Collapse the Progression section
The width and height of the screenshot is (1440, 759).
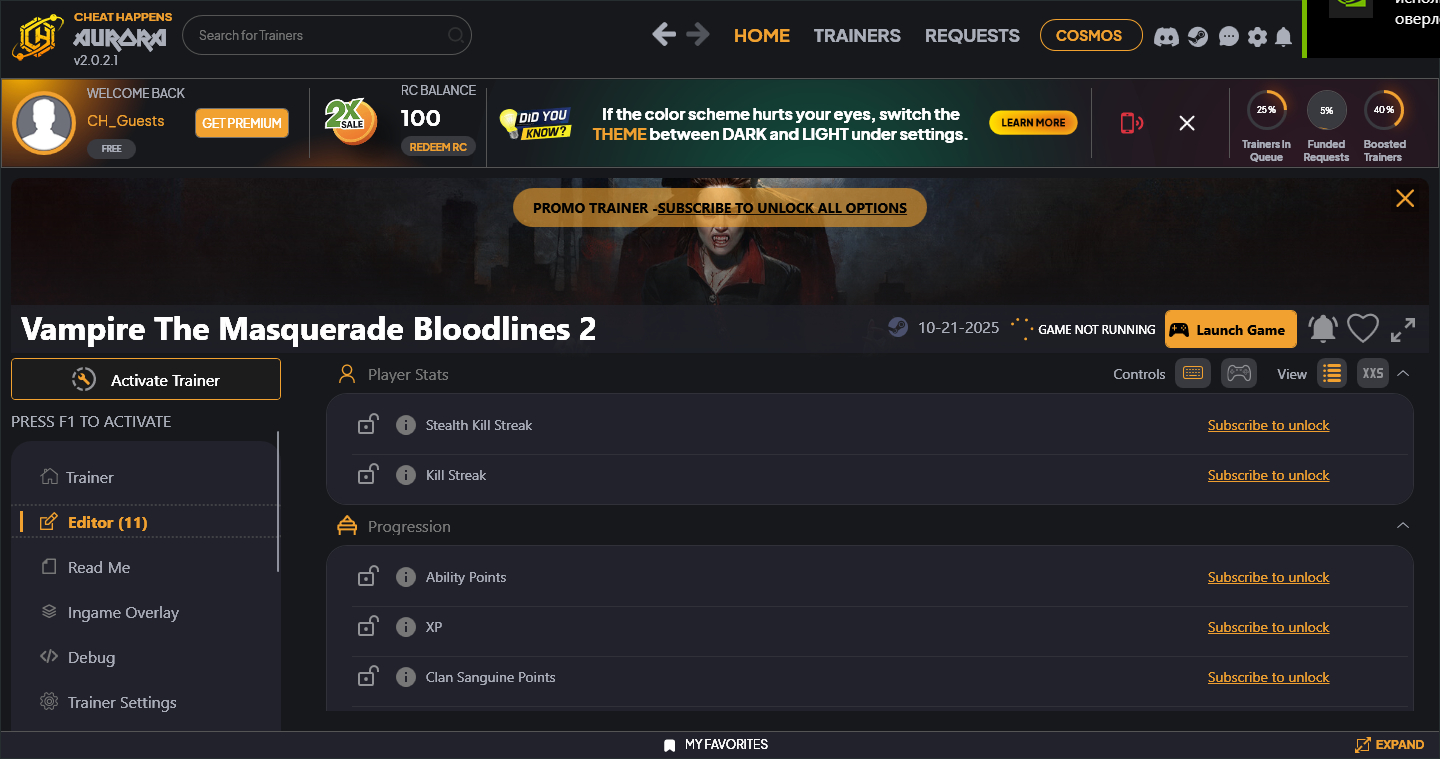tap(1403, 526)
